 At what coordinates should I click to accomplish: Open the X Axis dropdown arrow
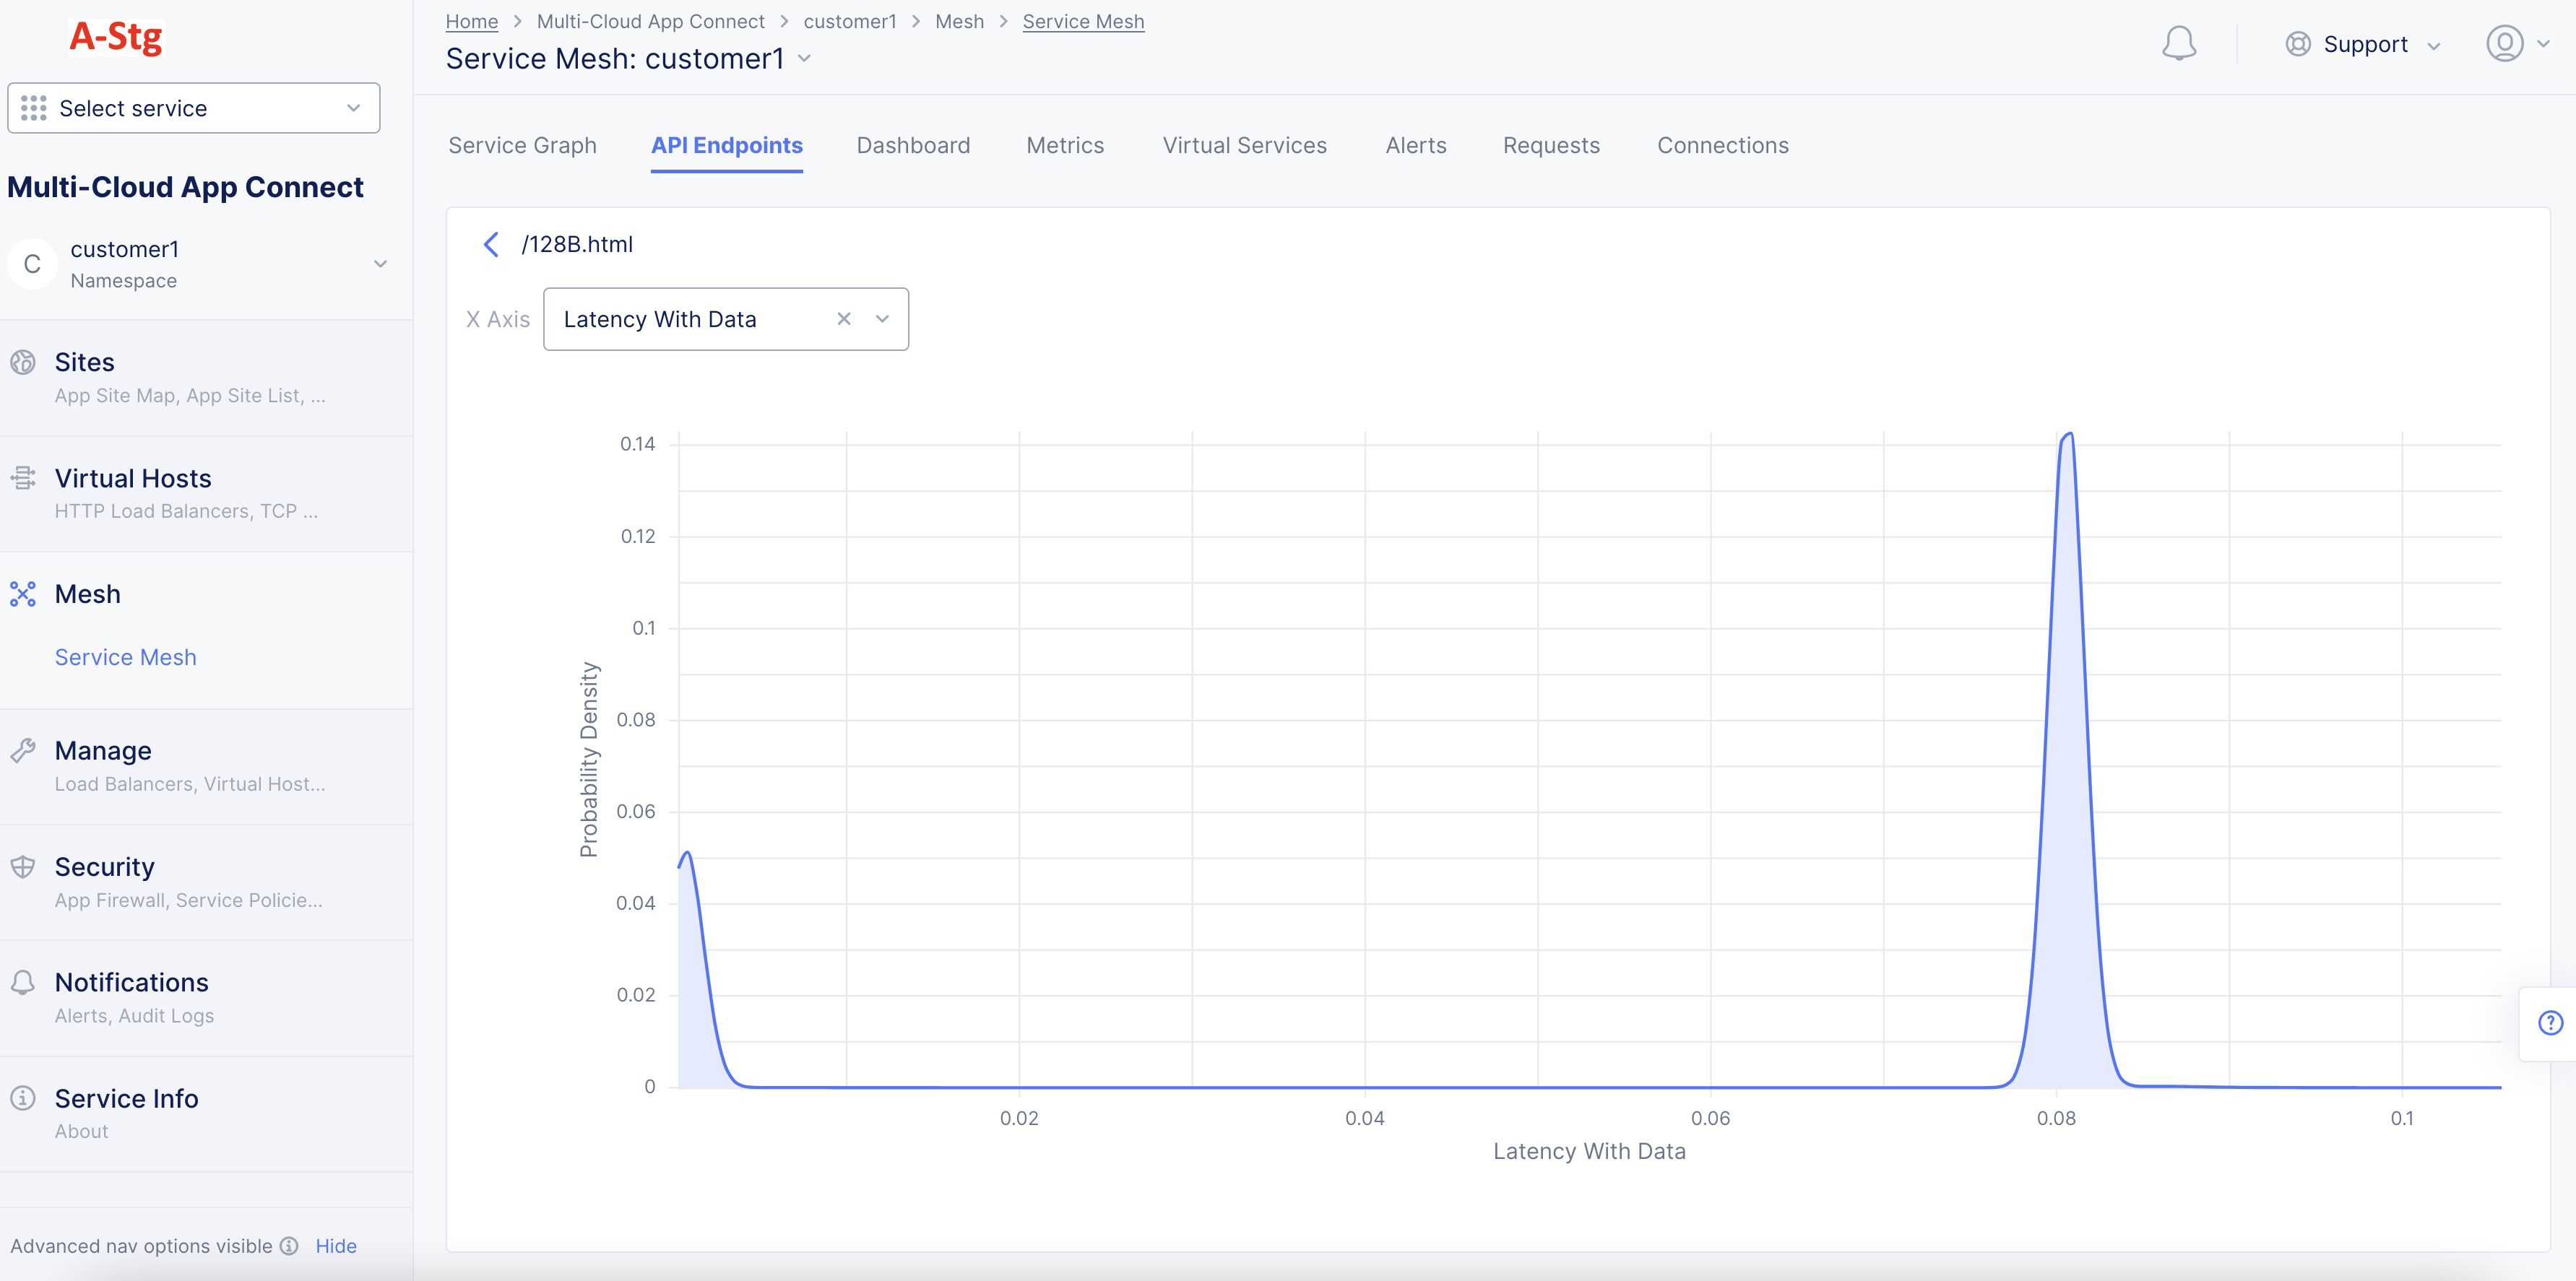point(882,319)
